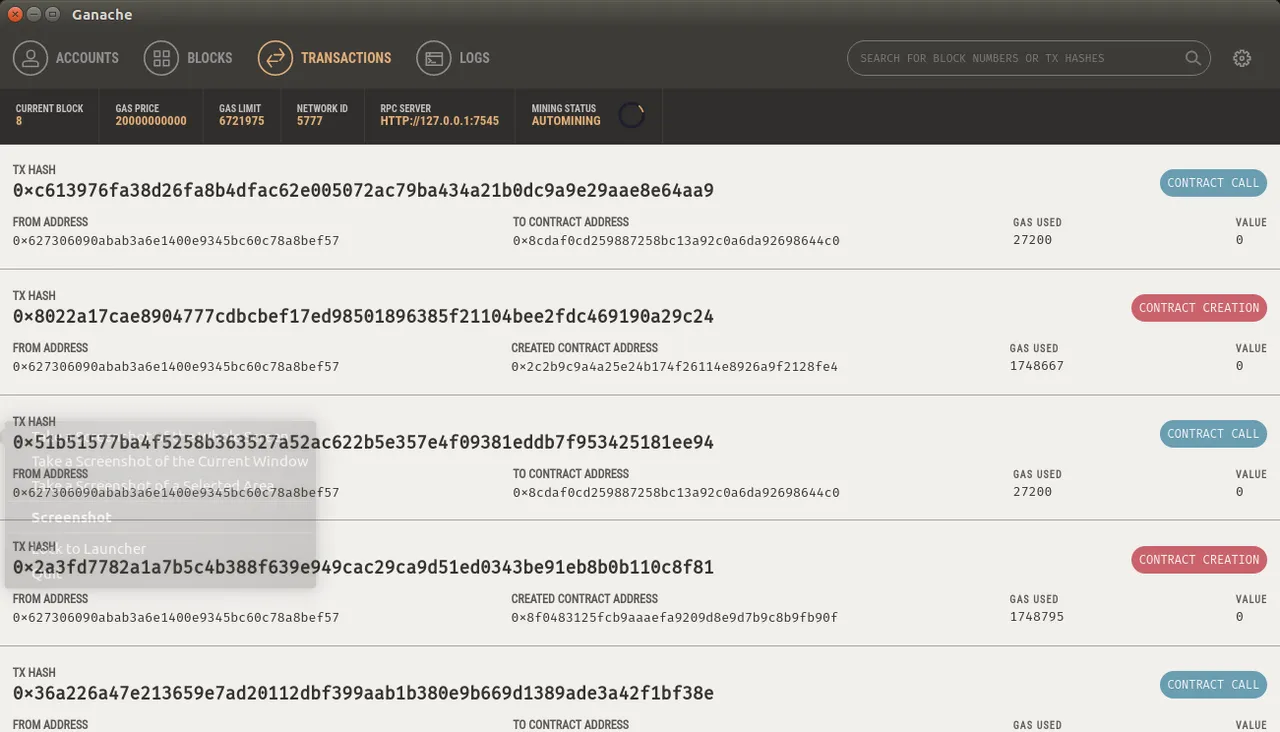1280x732 pixels.
Task: Click Contract Call badge of 0x51b51577 transaction
Action: coord(1213,434)
